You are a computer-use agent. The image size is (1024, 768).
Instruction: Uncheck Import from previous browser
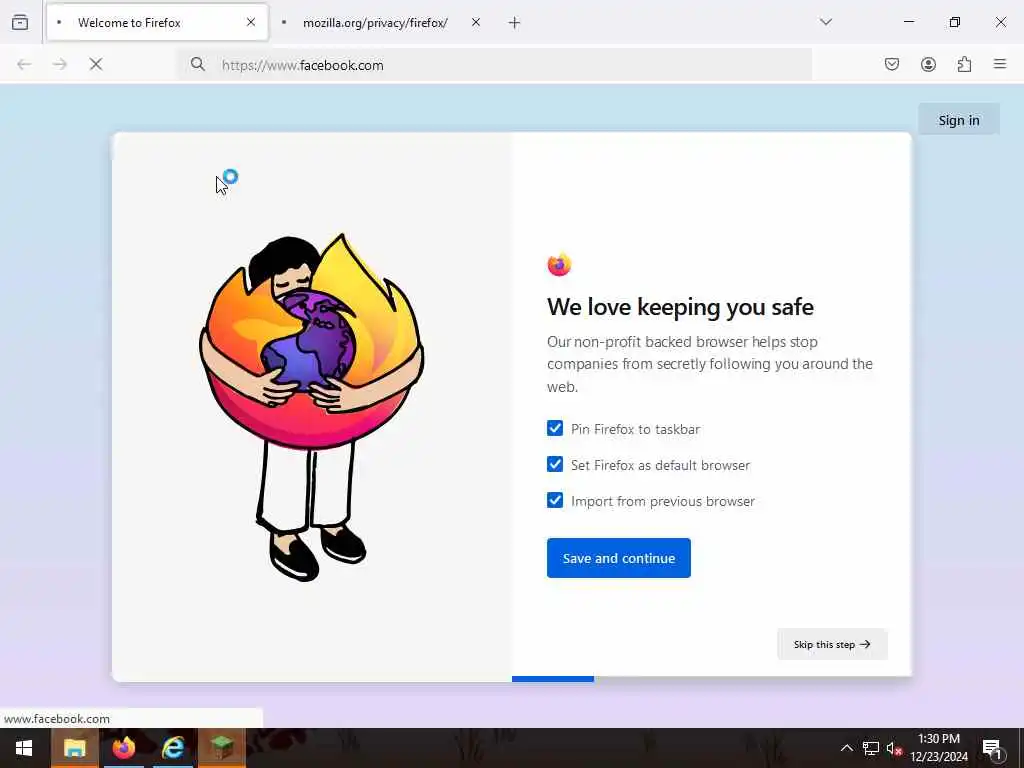pyautogui.click(x=555, y=500)
